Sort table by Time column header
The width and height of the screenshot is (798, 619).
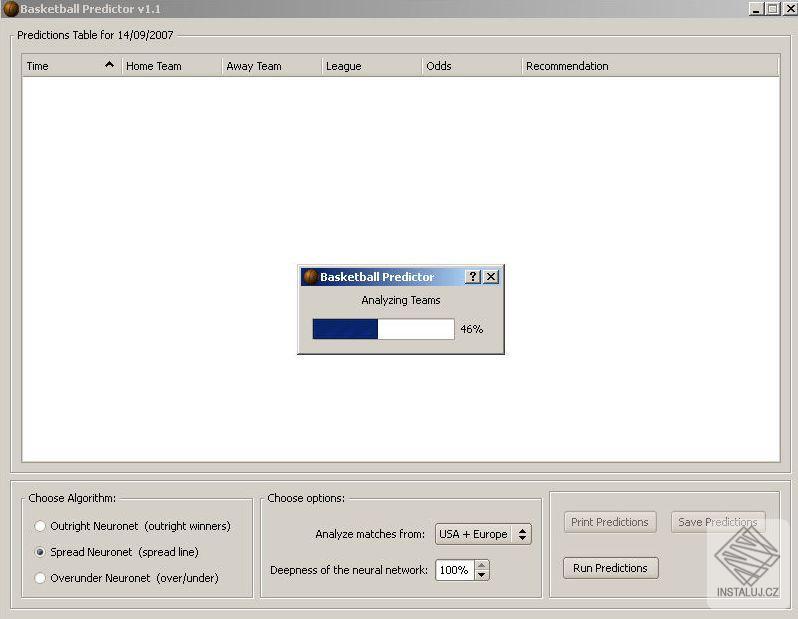coord(71,66)
